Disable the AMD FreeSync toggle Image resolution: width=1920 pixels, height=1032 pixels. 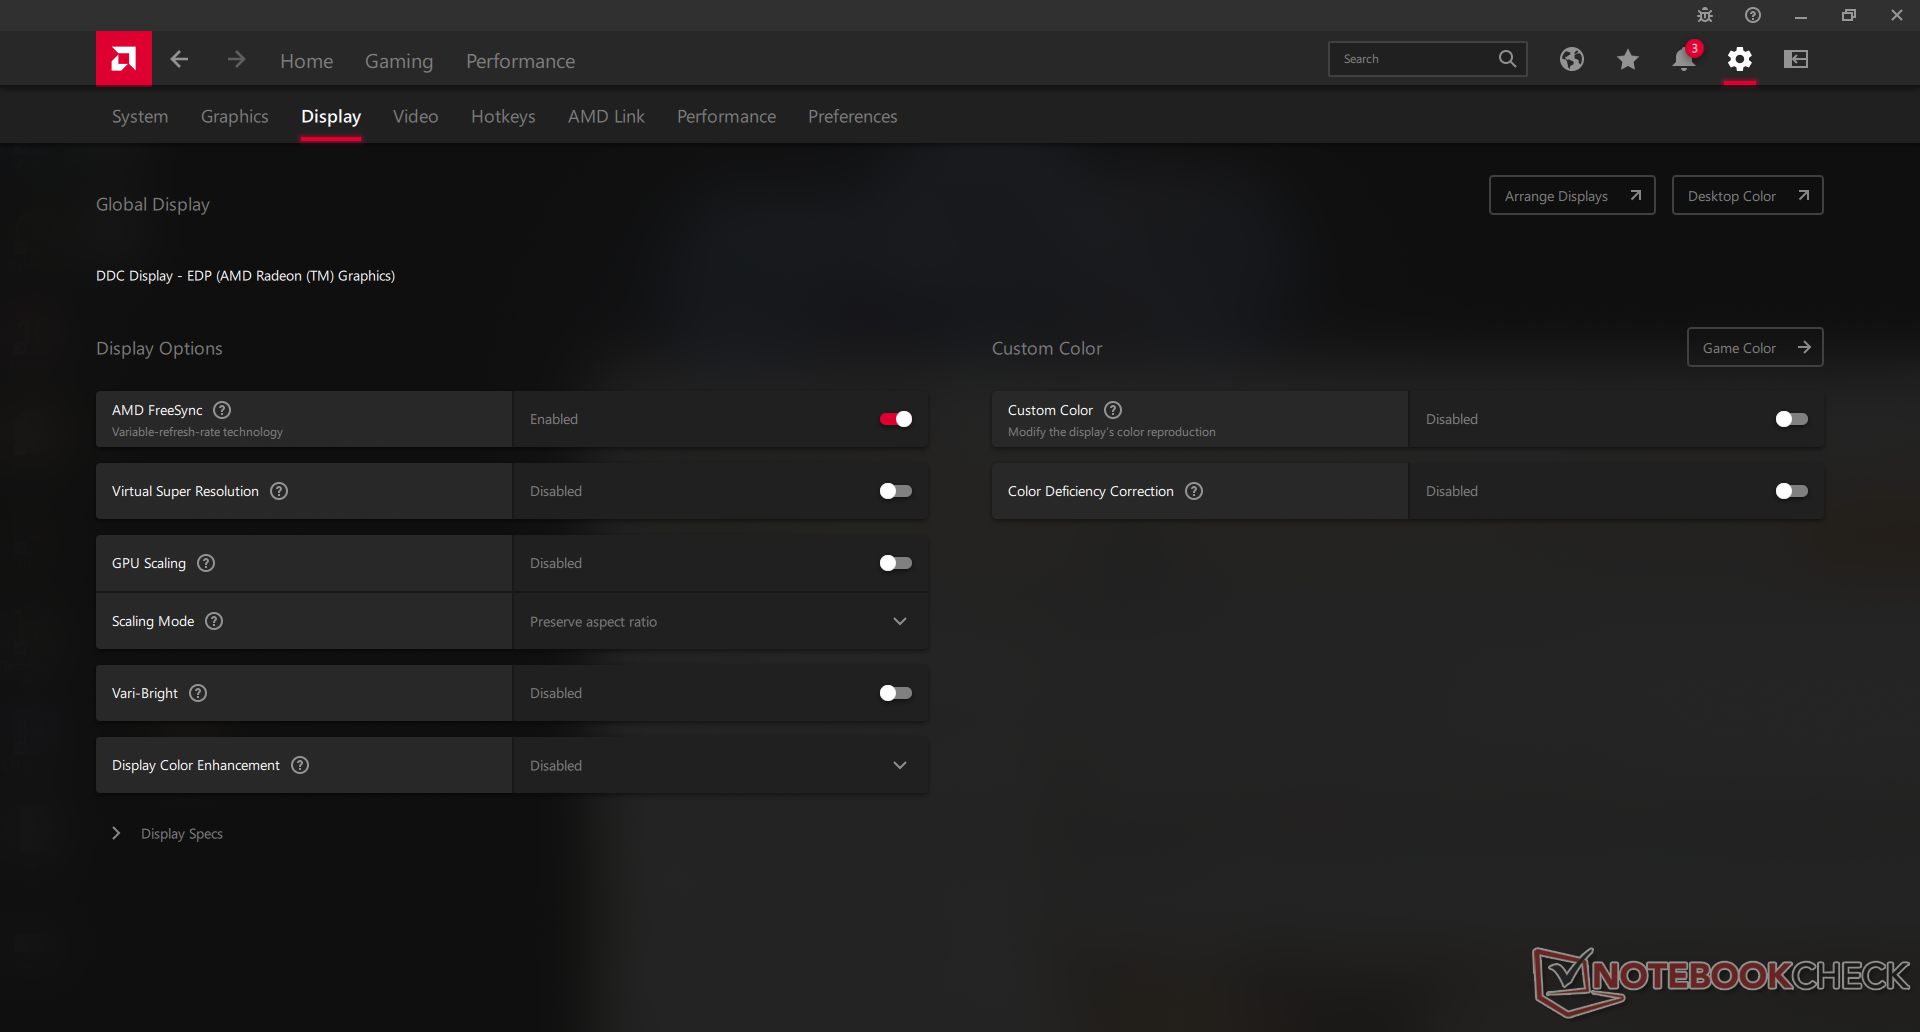tap(895, 419)
